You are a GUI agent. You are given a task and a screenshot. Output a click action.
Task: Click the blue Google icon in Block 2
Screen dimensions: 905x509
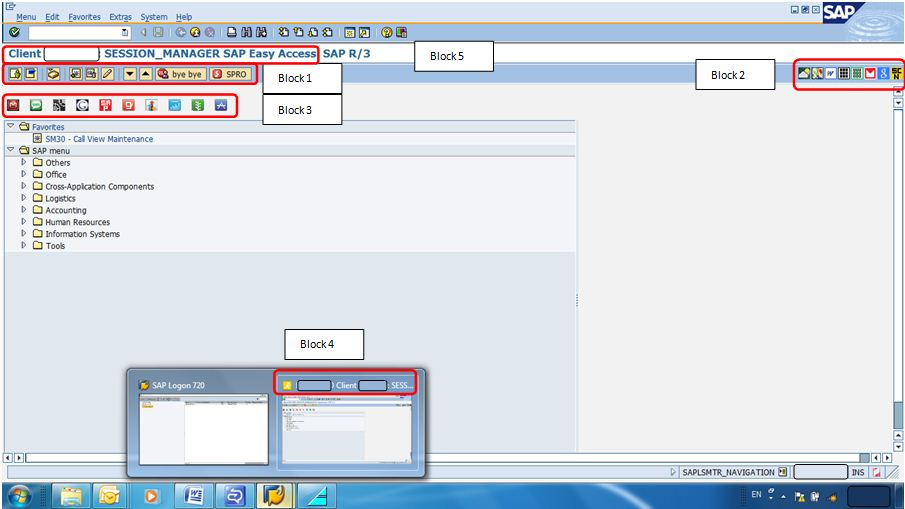point(883,73)
